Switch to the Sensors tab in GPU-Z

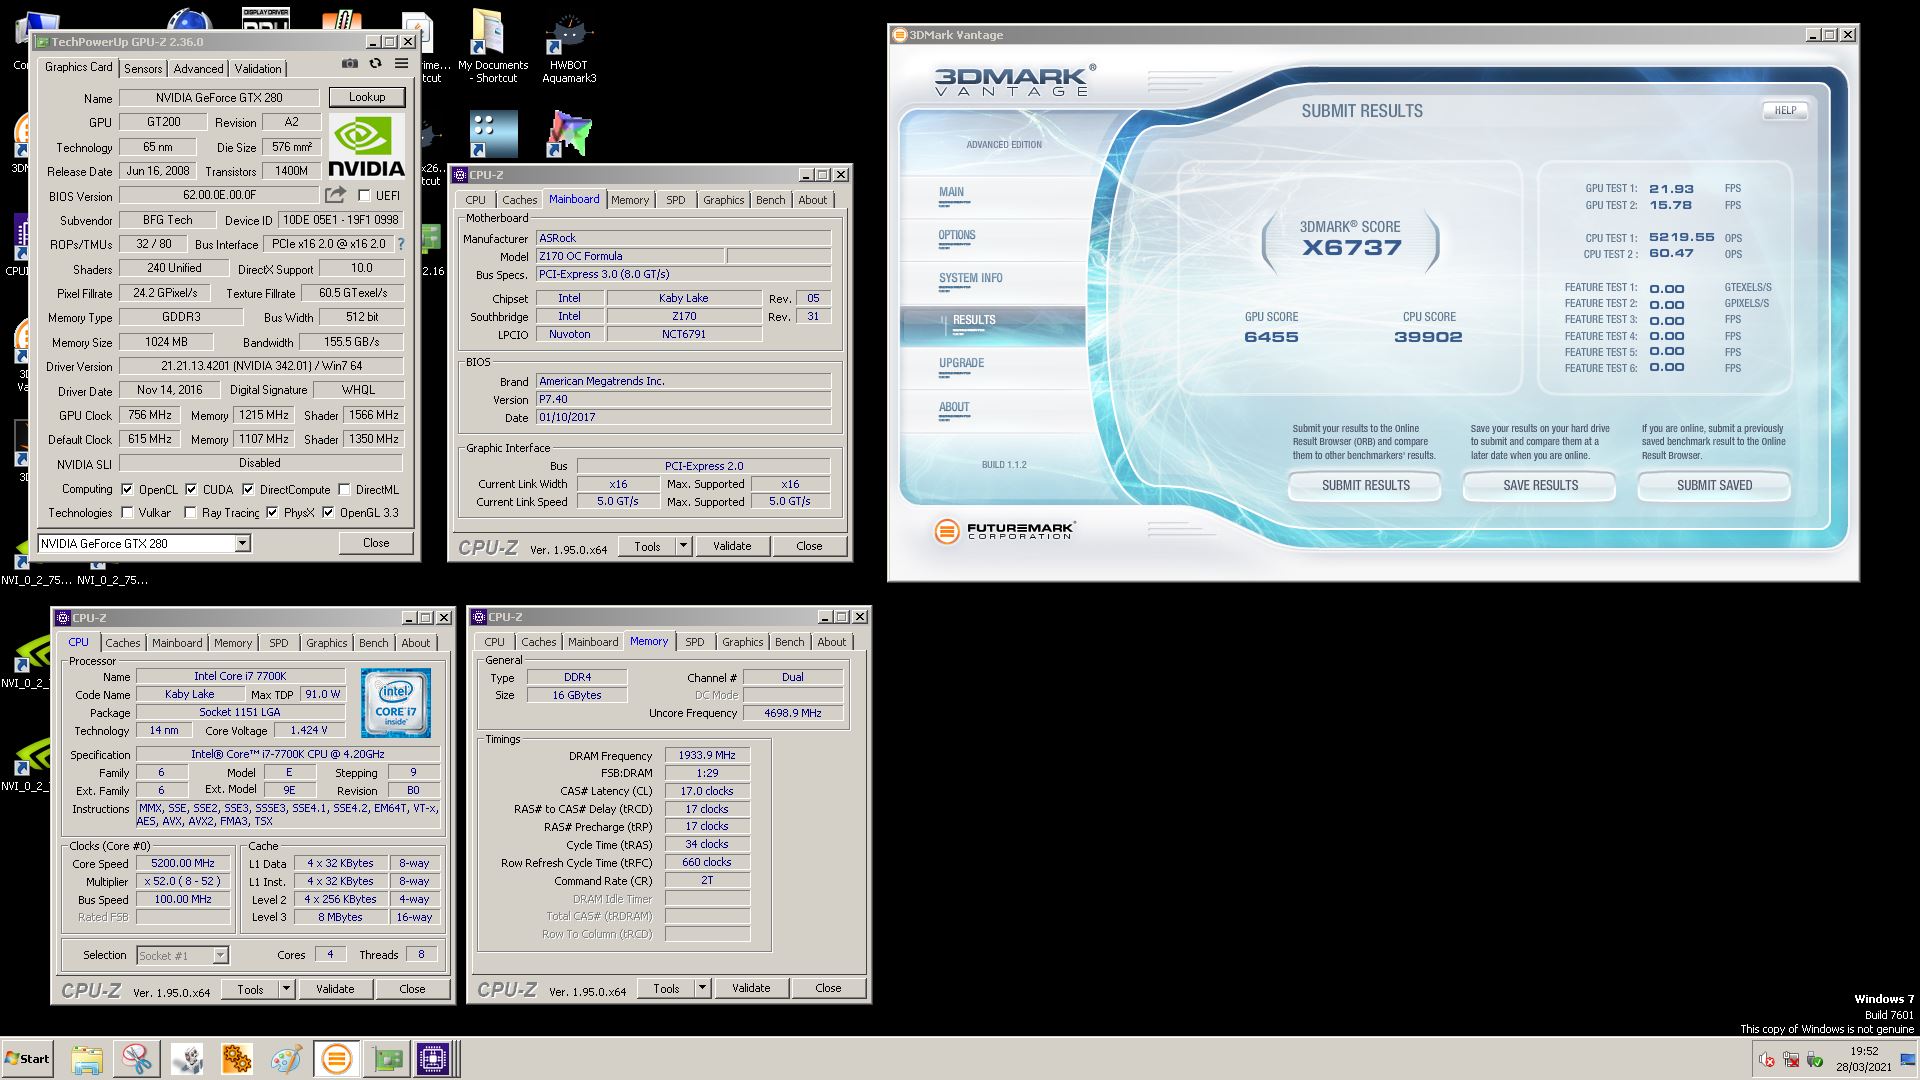[x=143, y=68]
